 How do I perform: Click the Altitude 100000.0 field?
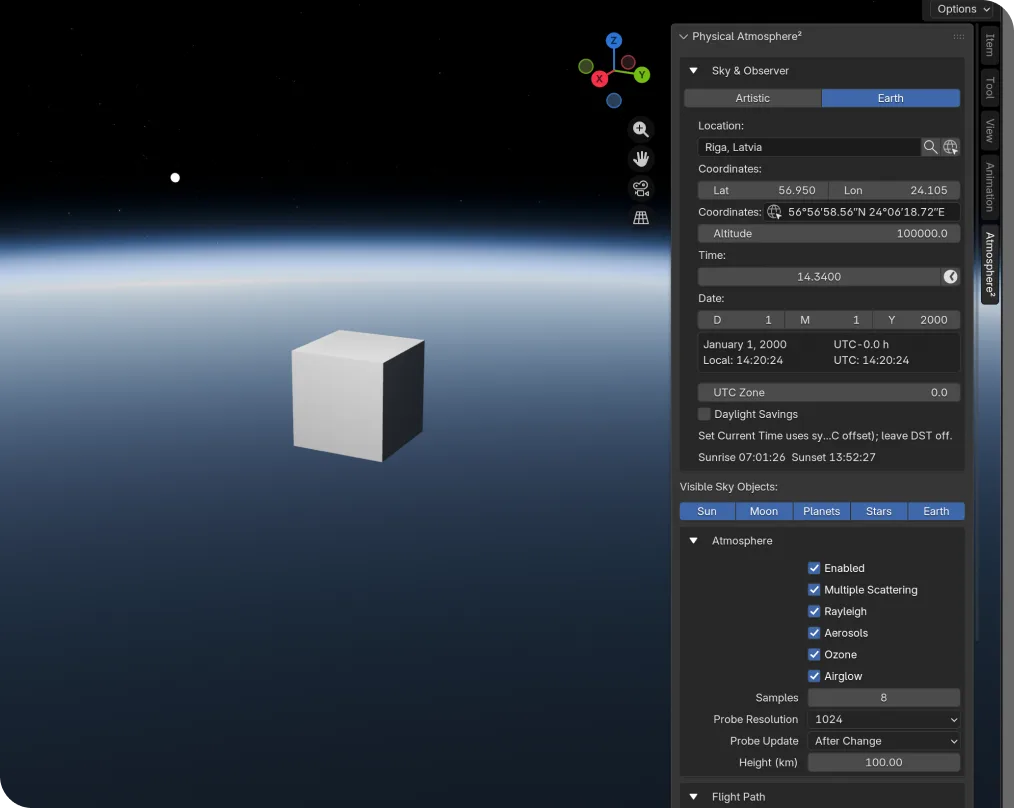click(x=829, y=234)
